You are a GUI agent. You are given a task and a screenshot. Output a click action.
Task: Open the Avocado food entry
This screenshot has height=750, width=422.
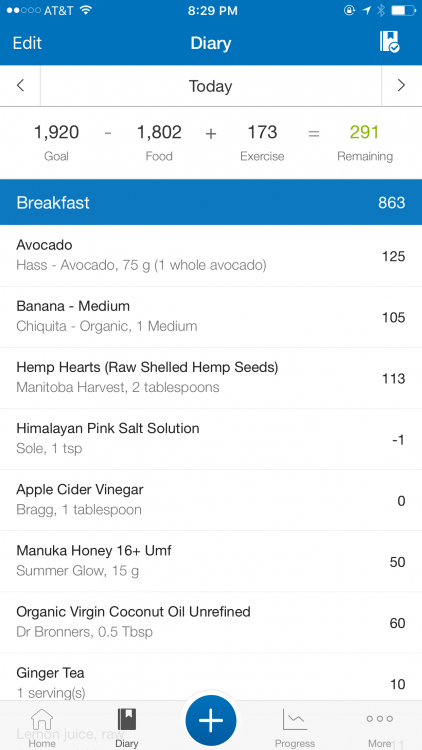[211, 256]
